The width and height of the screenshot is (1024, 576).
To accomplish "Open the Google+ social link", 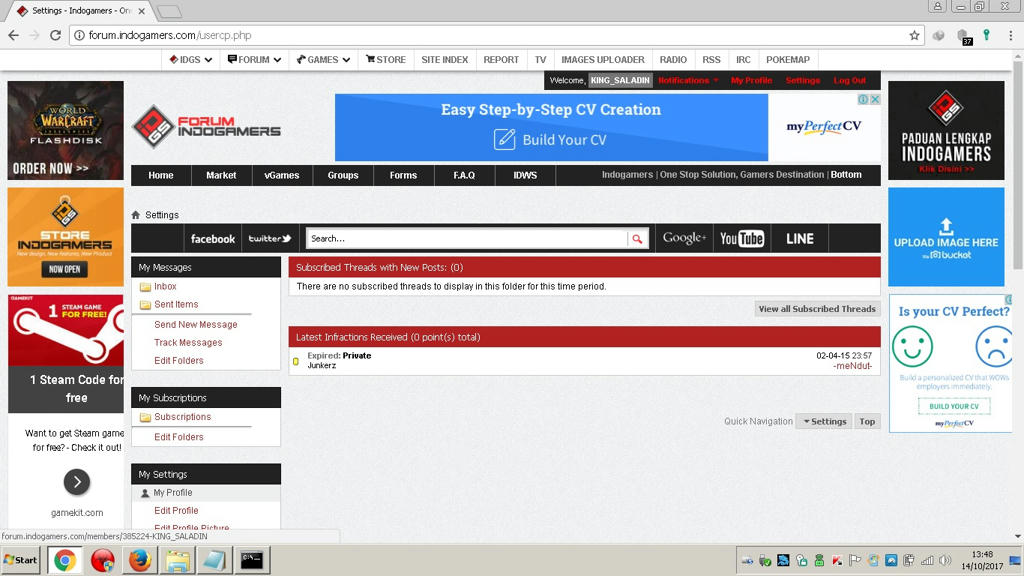I will pos(684,238).
